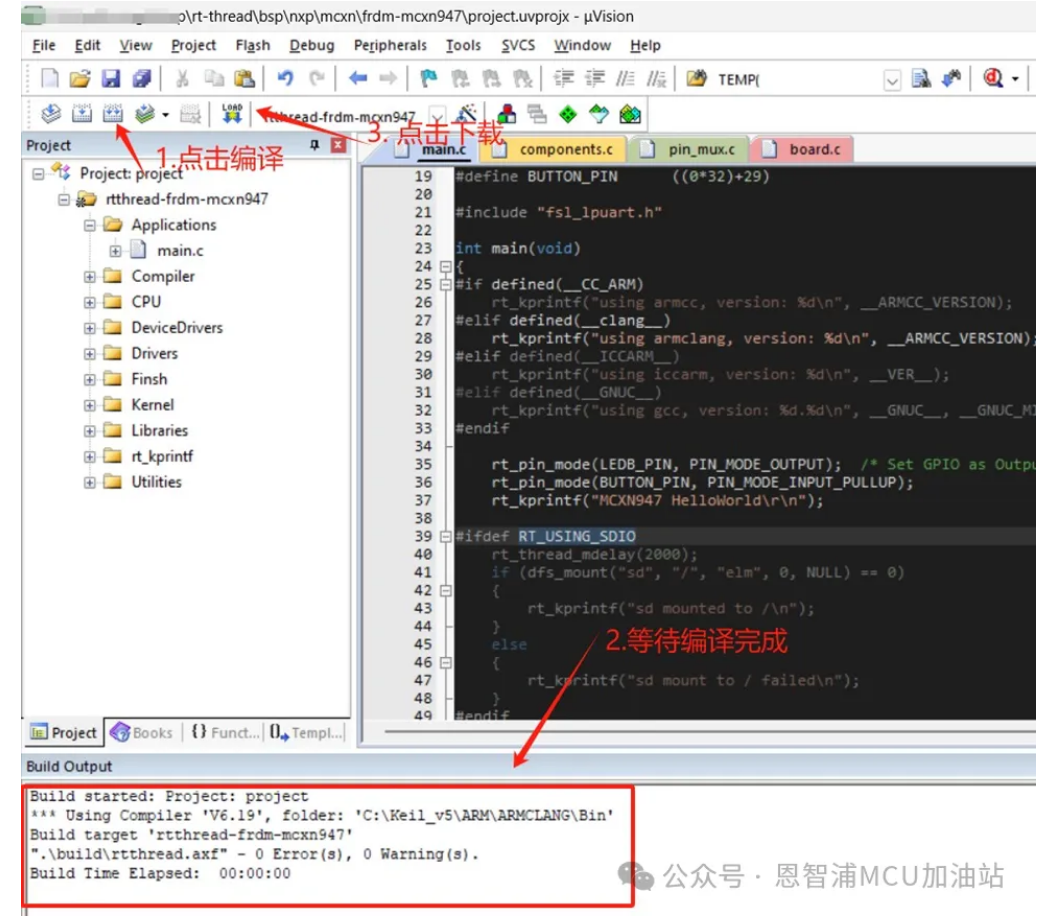Click the Select Software Packs icon

tap(599, 114)
